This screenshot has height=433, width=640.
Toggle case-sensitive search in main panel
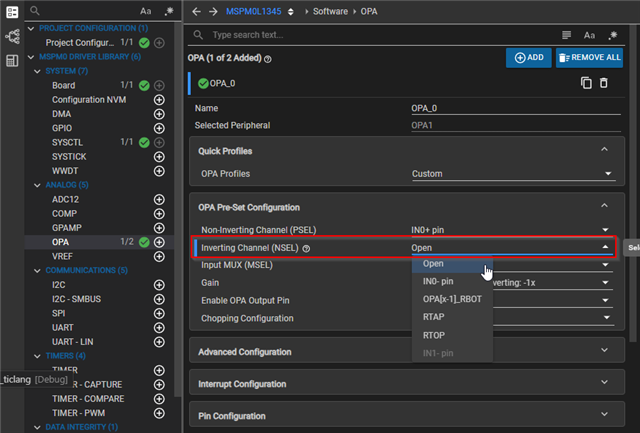coord(589,36)
